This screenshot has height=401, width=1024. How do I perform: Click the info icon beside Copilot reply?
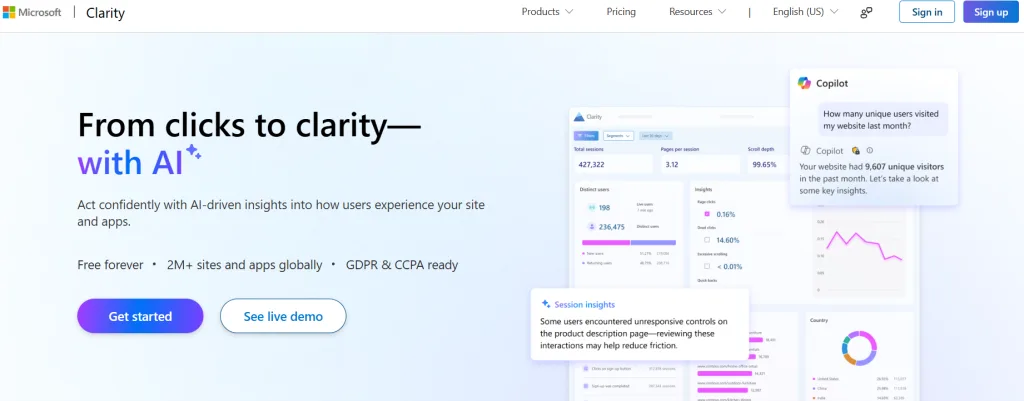(869, 150)
